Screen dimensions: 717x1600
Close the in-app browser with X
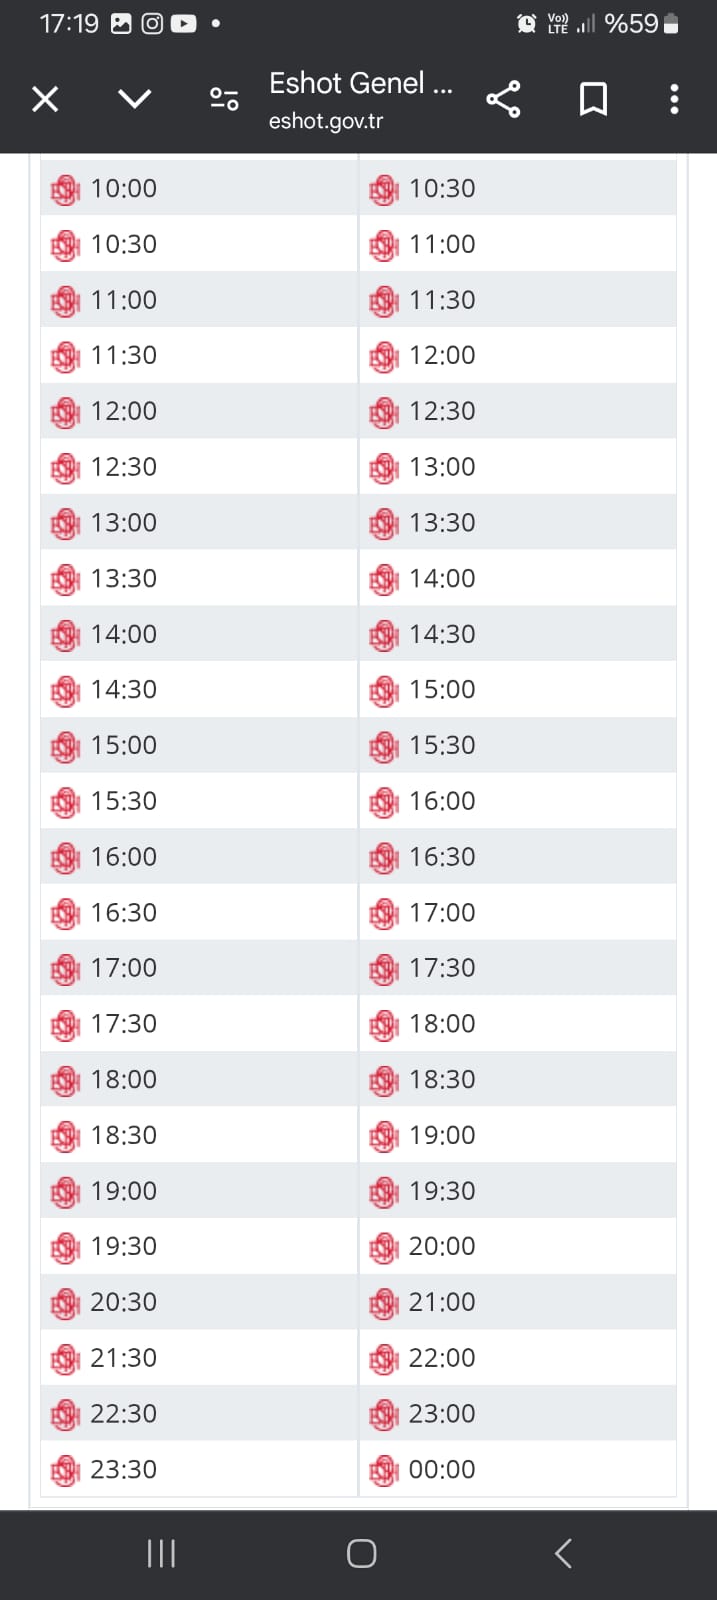pos(45,99)
